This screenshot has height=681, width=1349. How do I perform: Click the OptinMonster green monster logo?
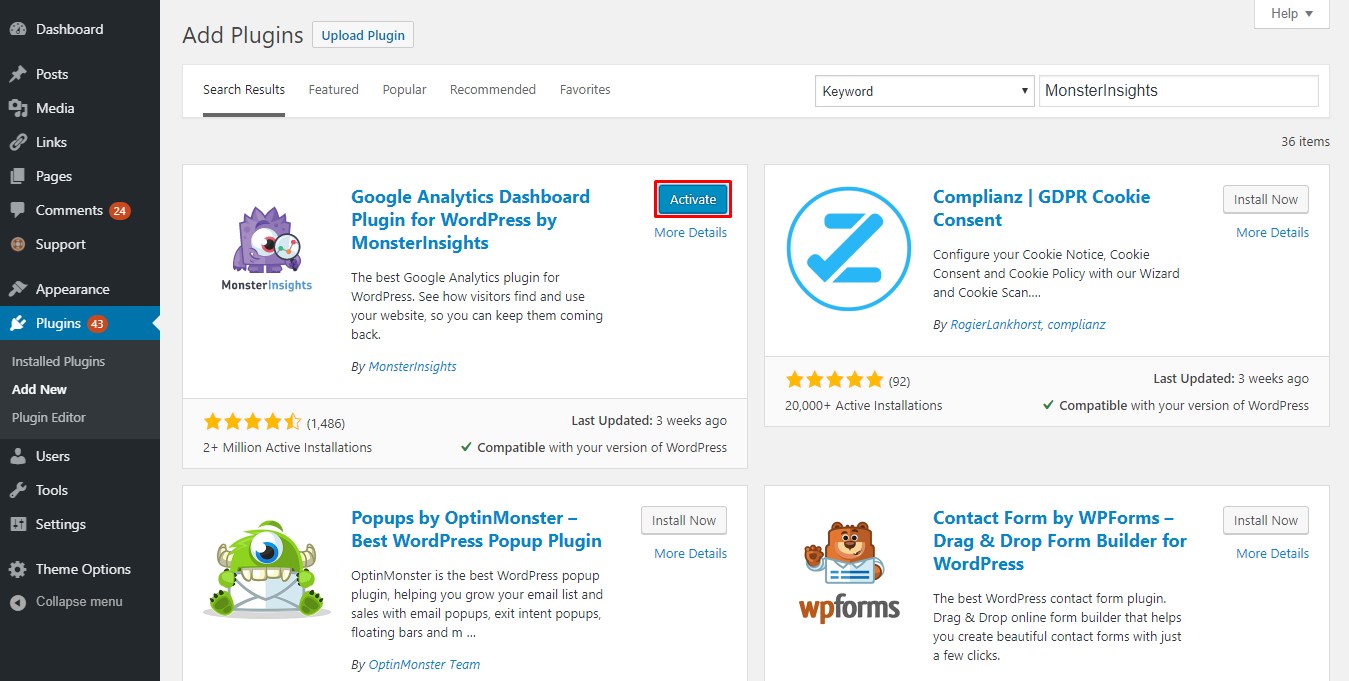(267, 568)
